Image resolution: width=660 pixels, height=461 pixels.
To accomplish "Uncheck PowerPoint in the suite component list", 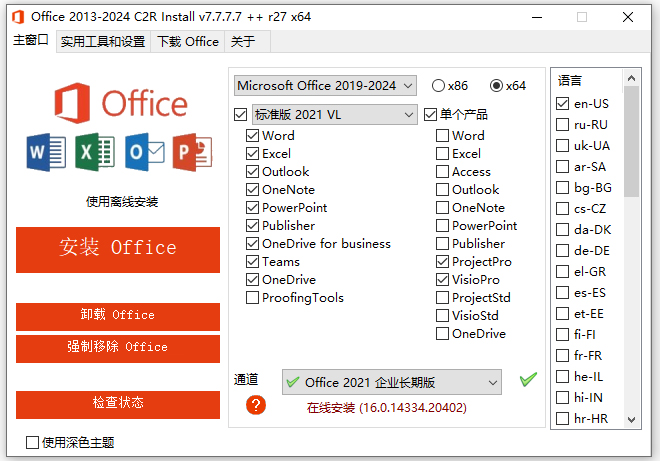I will 253,208.
